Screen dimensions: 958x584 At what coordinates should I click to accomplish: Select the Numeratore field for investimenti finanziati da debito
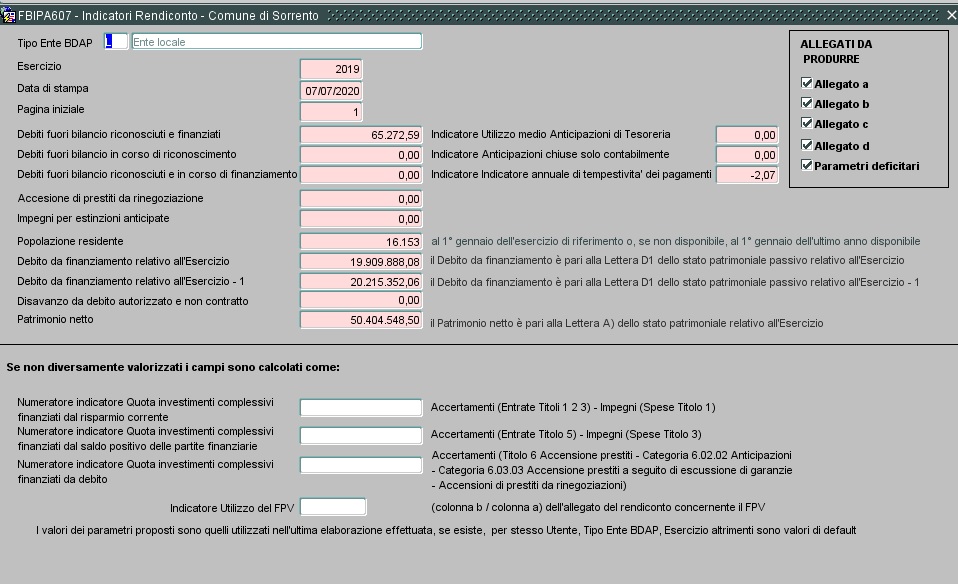[361, 464]
